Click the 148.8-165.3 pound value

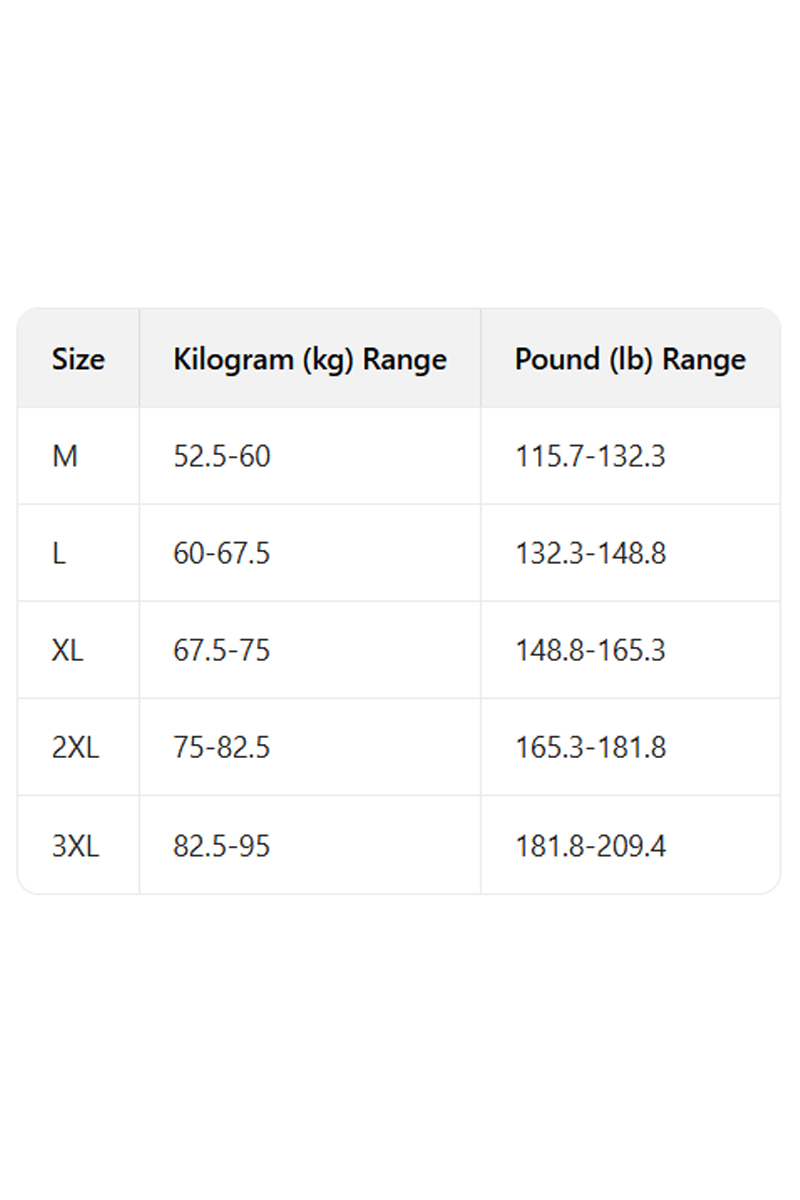click(x=590, y=650)
